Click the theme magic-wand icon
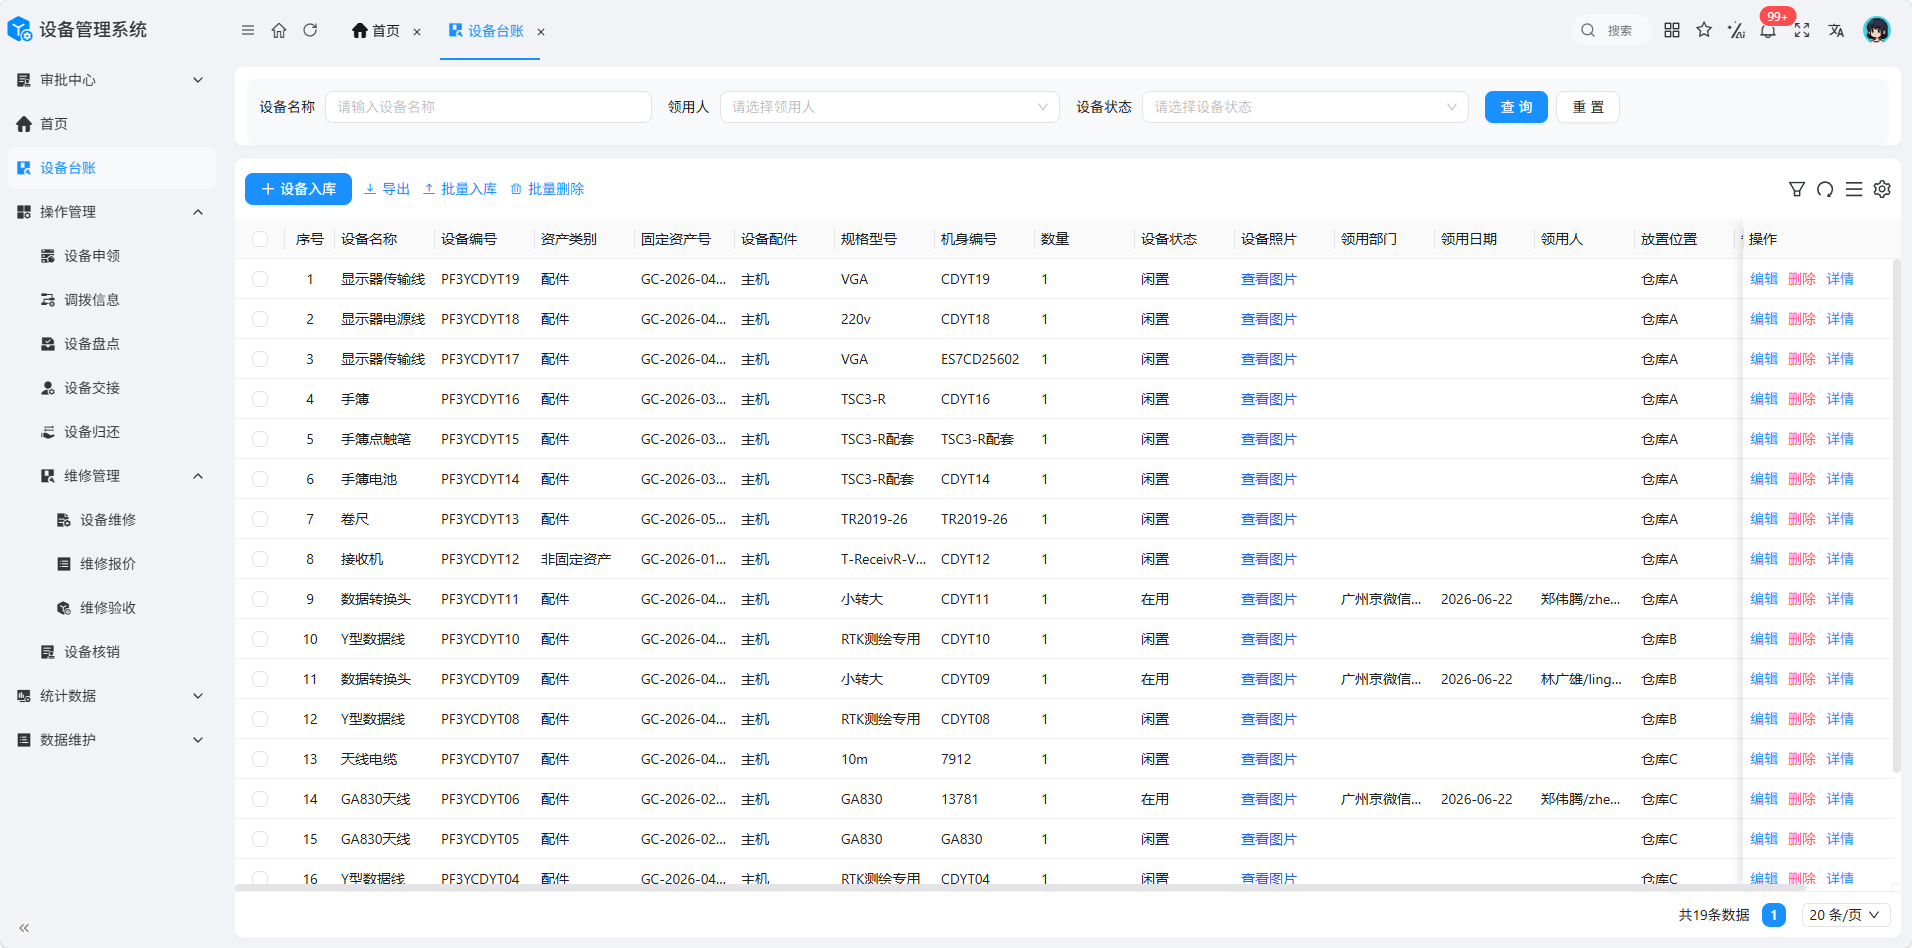The width and height of the screenshot is (1912, 948). tap(1736, 30)
